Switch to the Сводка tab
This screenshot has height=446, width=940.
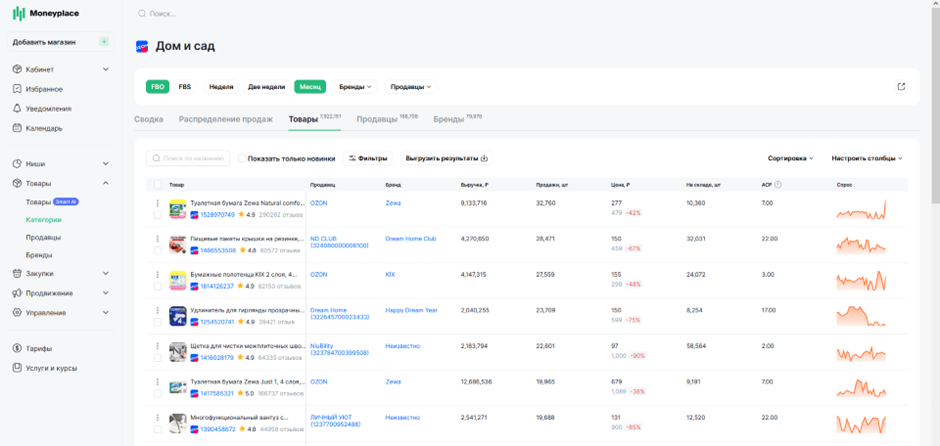click(x=149, y=119)
